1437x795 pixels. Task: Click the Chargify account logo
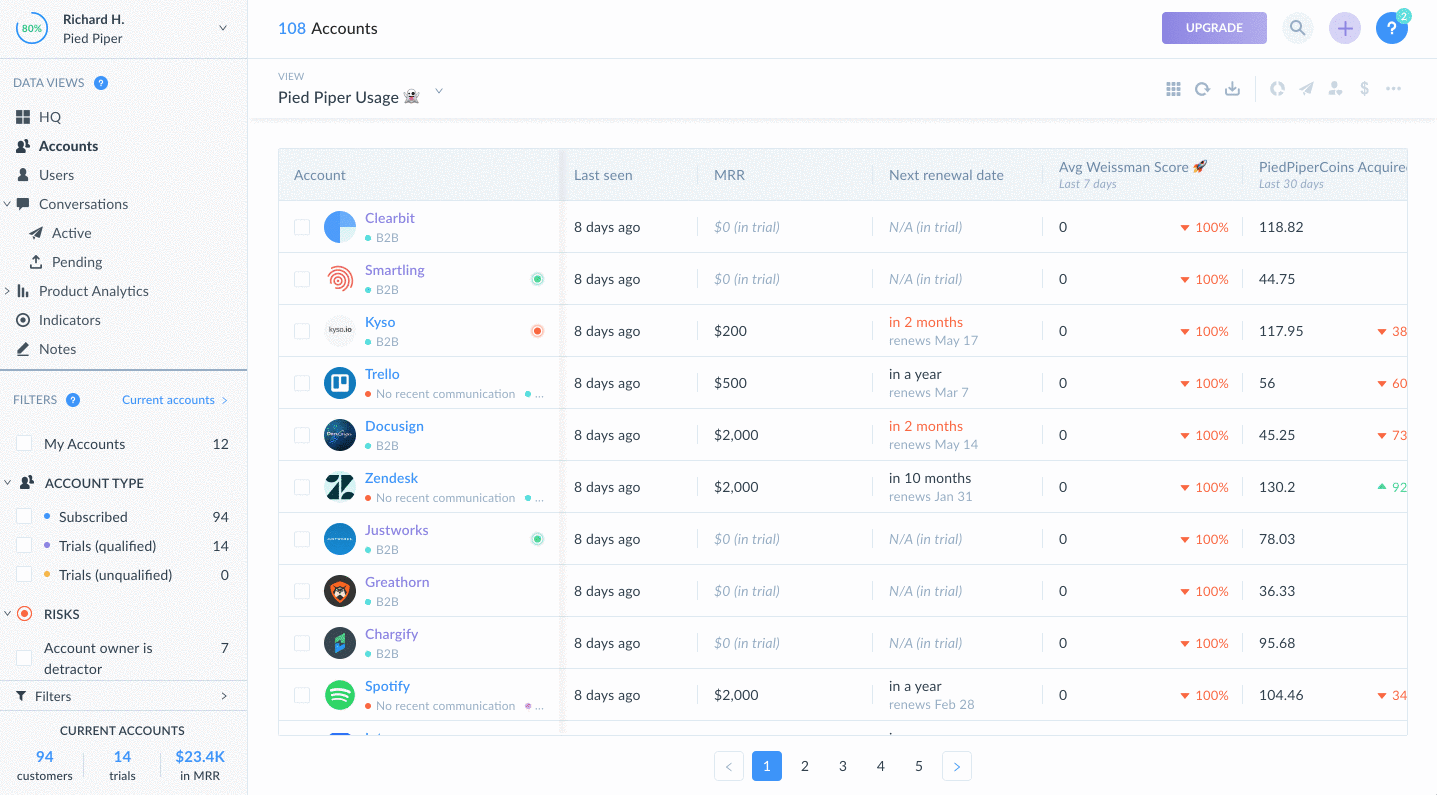point(340,643)
